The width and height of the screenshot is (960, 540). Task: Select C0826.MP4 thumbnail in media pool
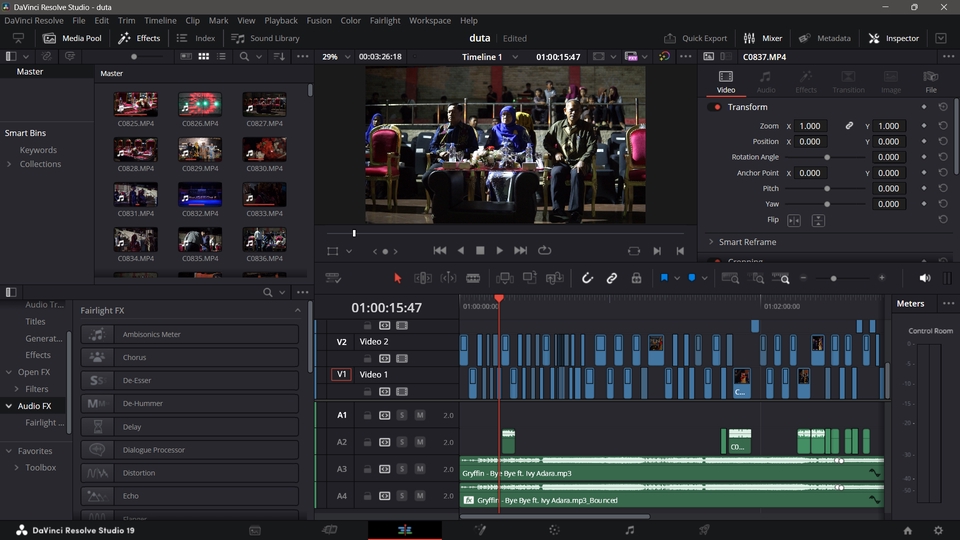[x=200, y=105]
